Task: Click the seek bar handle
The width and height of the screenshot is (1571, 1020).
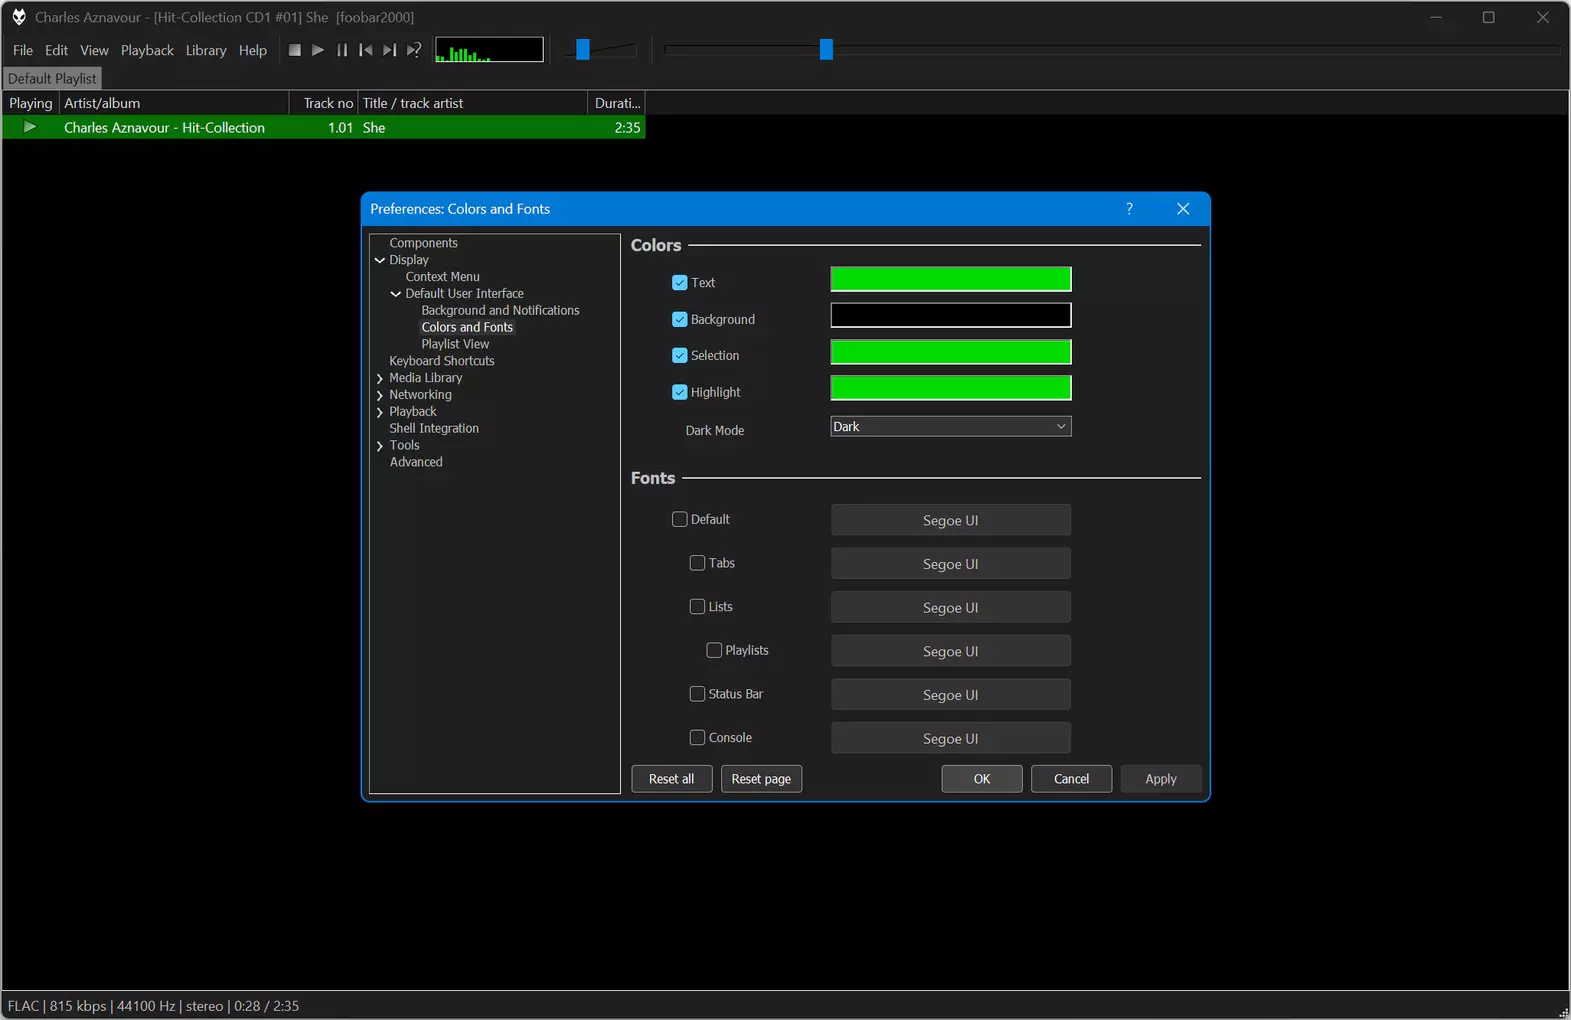Action: [x=826, y=50]
